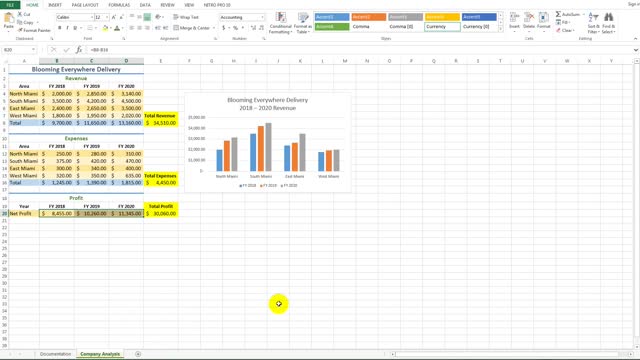The image size is (640, 360).
Task: Click the Increase Indent icon
Action: pos(165,28)
